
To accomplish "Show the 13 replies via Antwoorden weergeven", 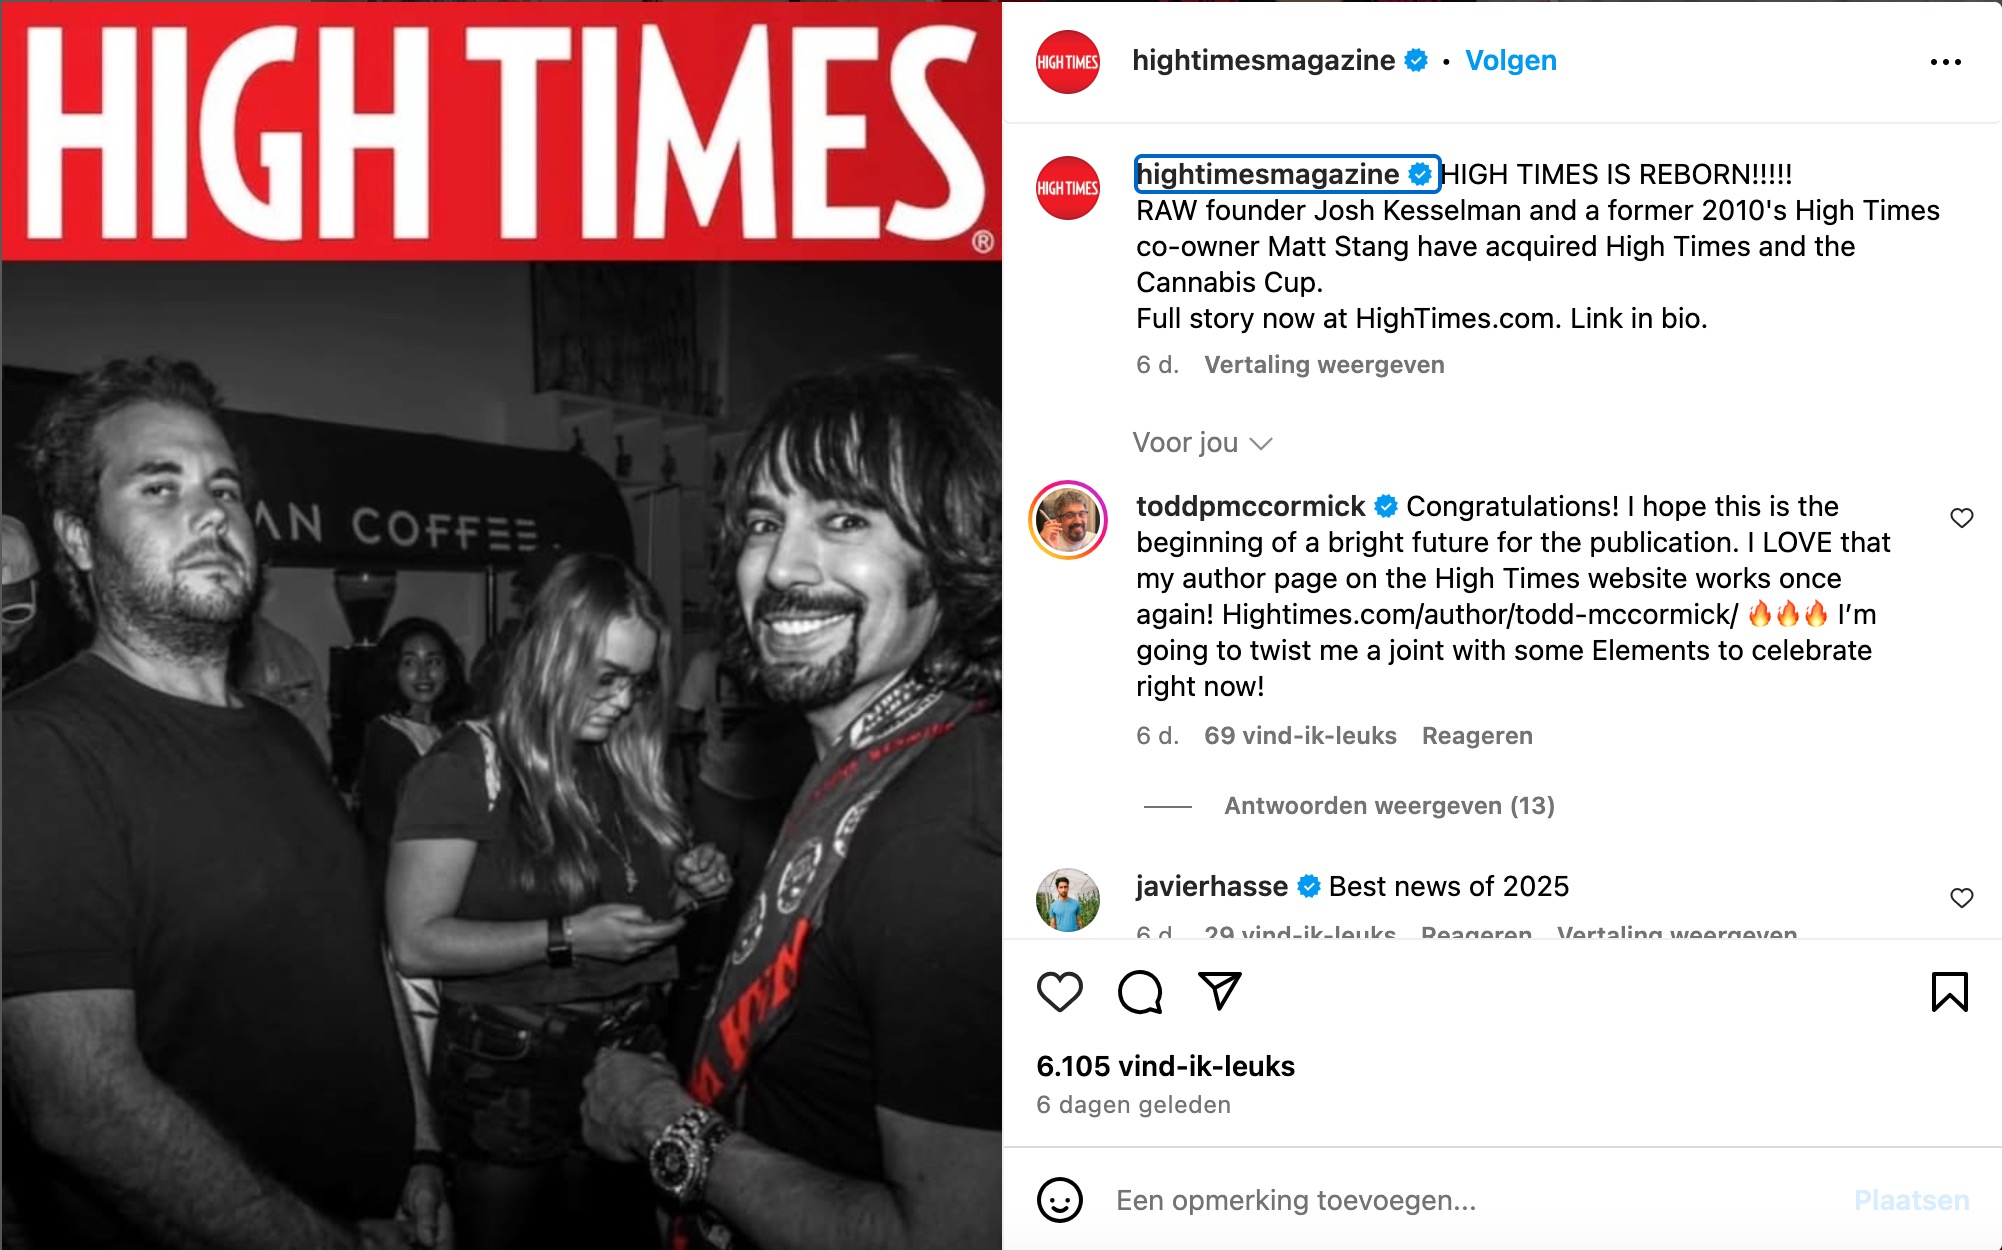I will pyautogui.click(x=1389, y=806).
